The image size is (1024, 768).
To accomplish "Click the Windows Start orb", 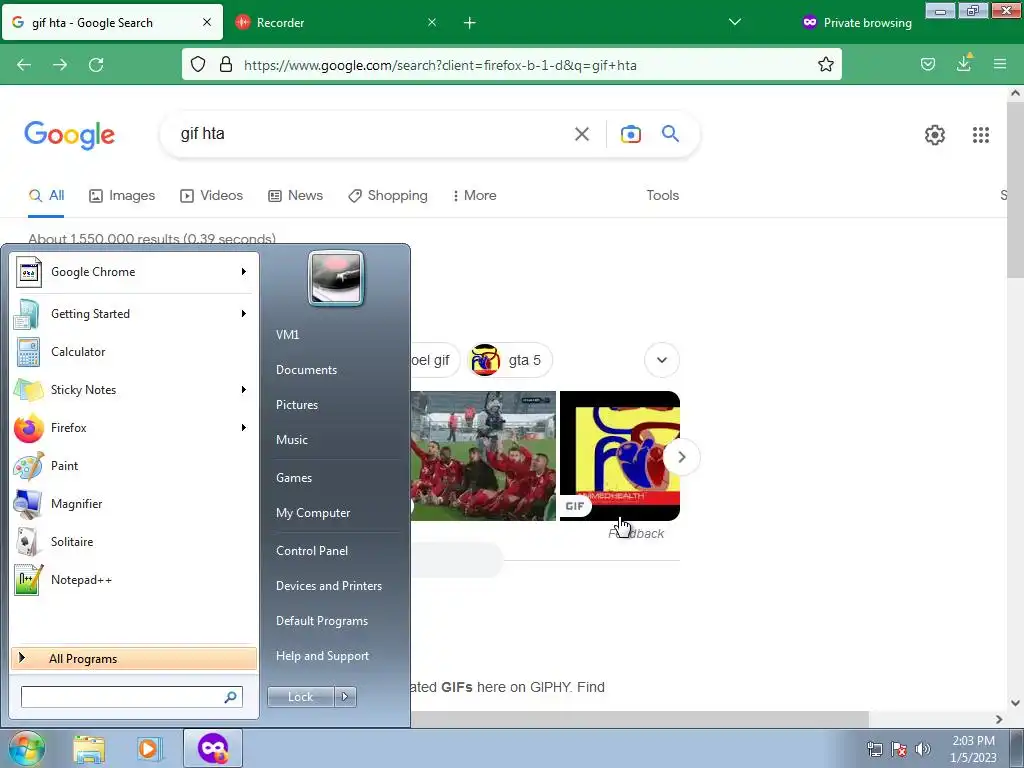I will click(x=27, y=748).
